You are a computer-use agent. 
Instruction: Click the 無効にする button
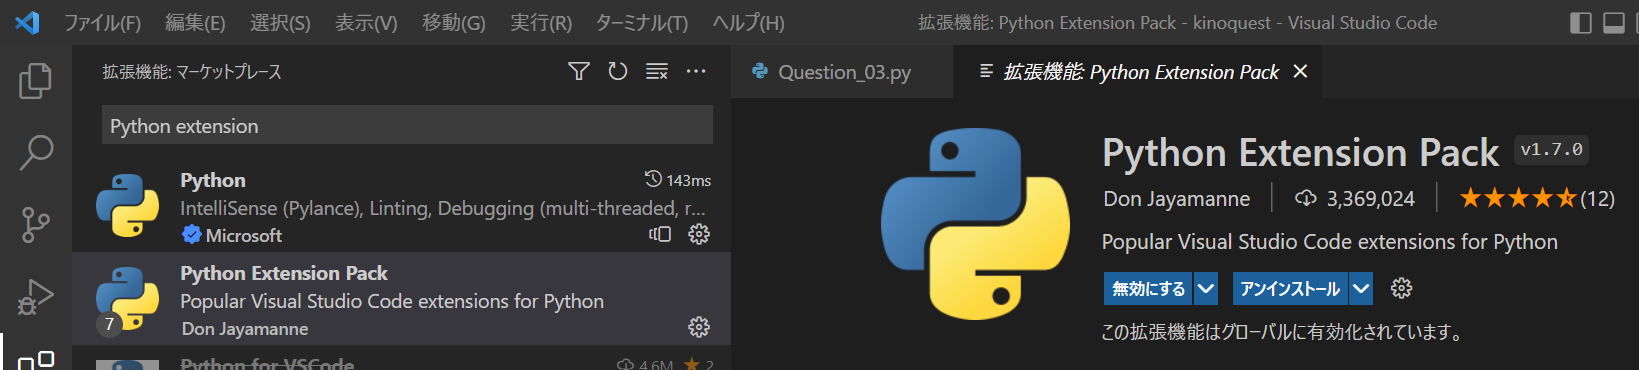click(1149, 288)
